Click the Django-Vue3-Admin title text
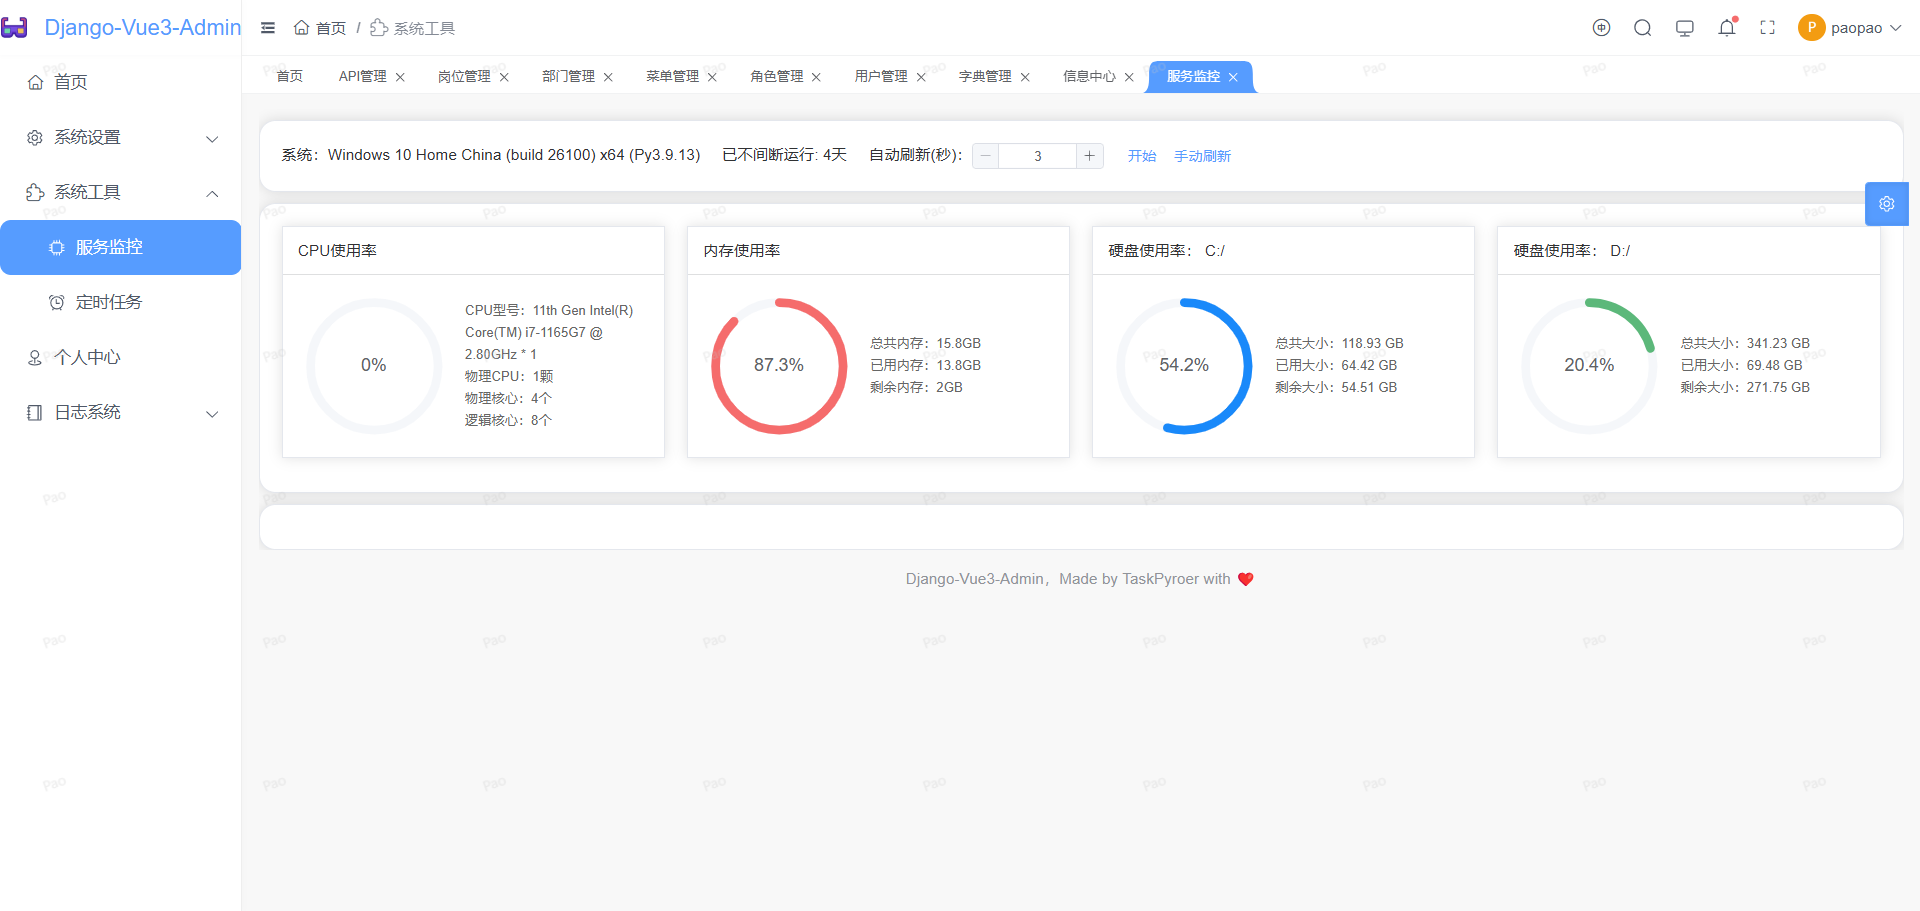This screenshot has width=1920, height=911. click(143, 28)
